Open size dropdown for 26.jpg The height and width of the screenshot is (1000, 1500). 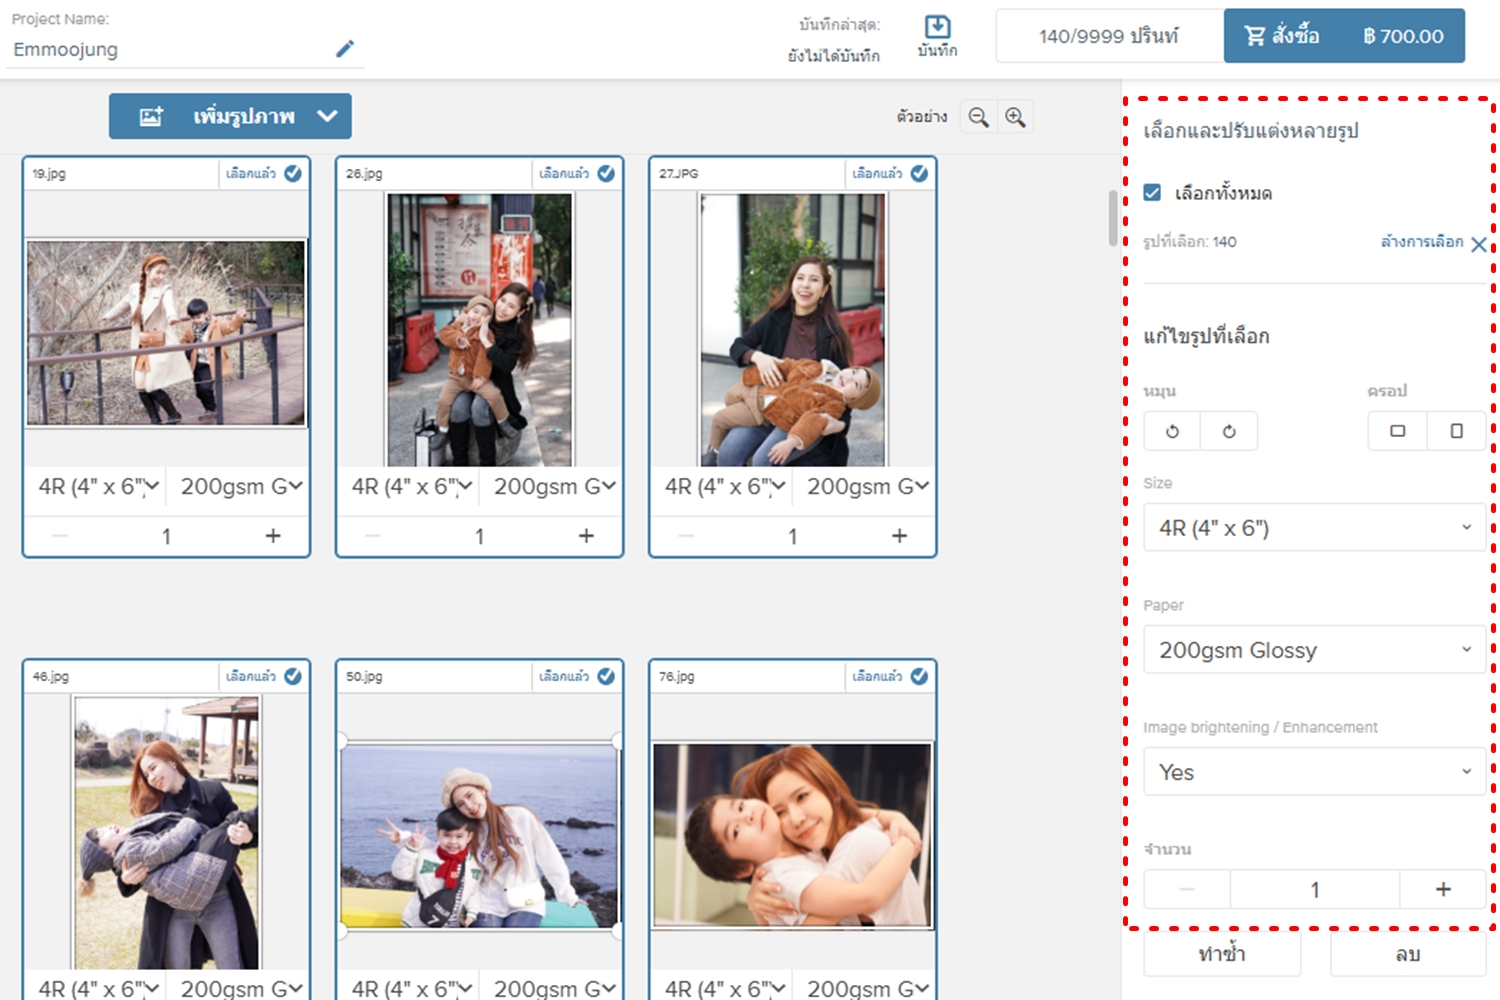point(410,487)
